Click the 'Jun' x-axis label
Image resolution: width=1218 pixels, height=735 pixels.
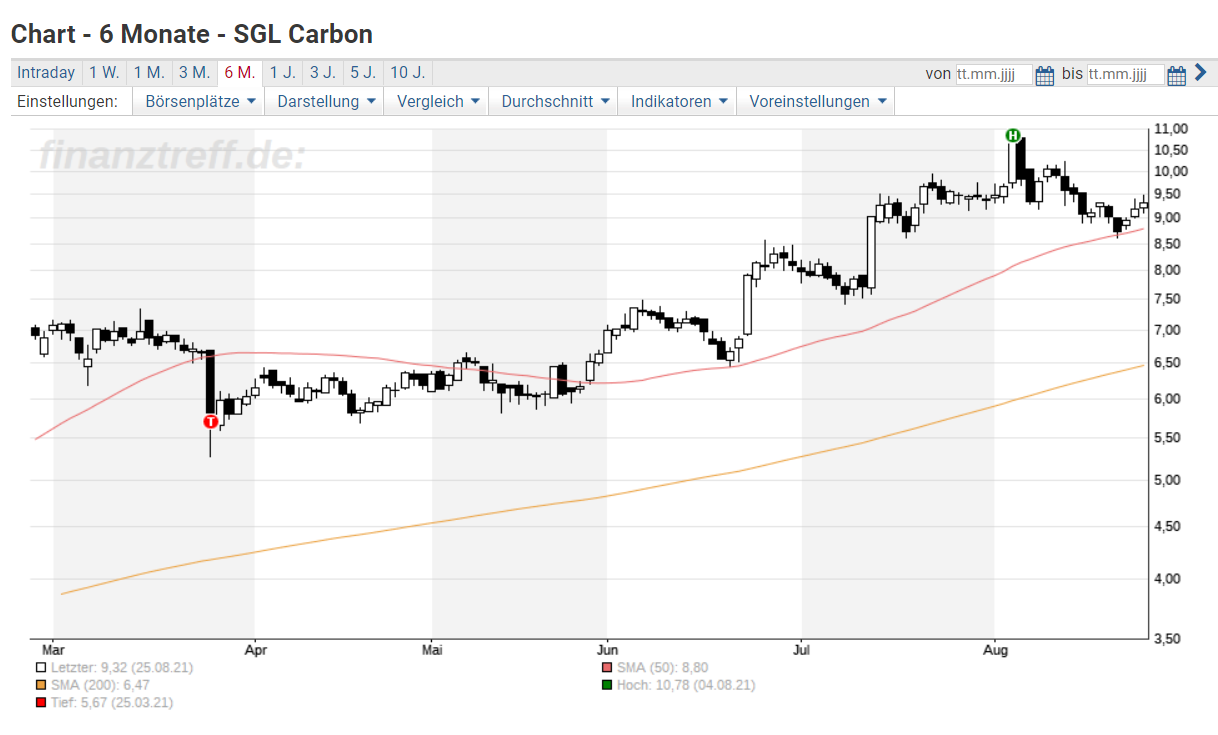tap(606, 650)
